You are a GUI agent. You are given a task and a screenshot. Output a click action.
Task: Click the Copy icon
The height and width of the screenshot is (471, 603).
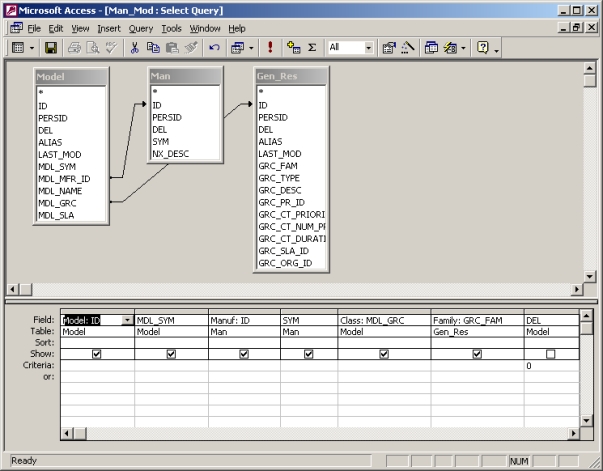pos(153,48)
